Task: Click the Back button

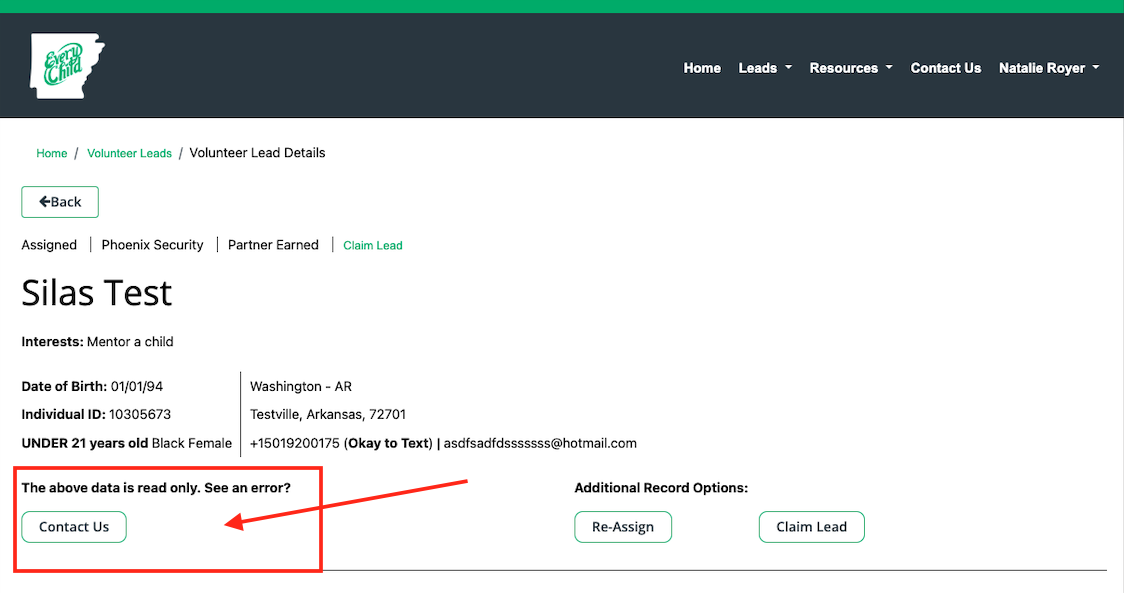Action: pos(60,202)
